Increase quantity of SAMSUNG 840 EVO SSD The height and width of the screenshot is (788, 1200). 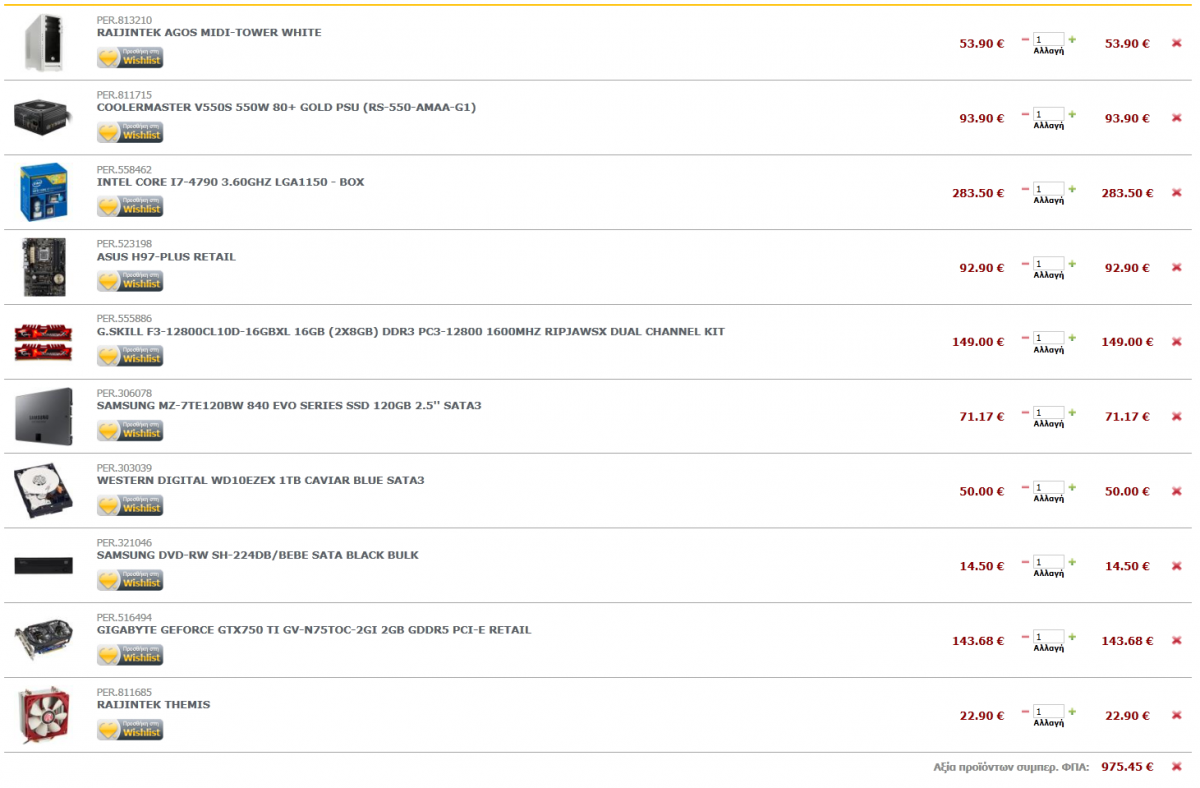click(x=1072, y=413)
